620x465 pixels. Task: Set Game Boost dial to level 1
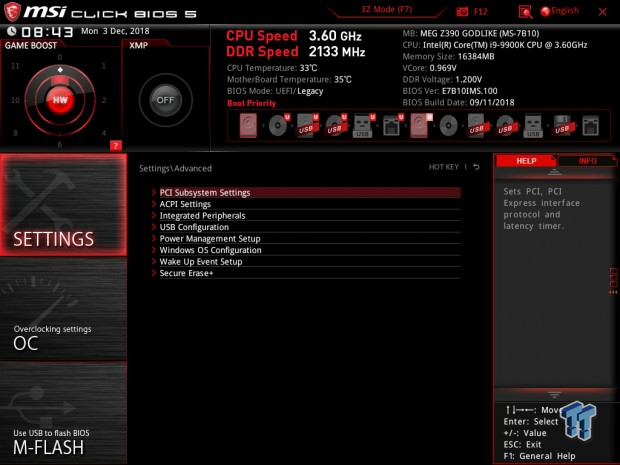coord(104,66)
